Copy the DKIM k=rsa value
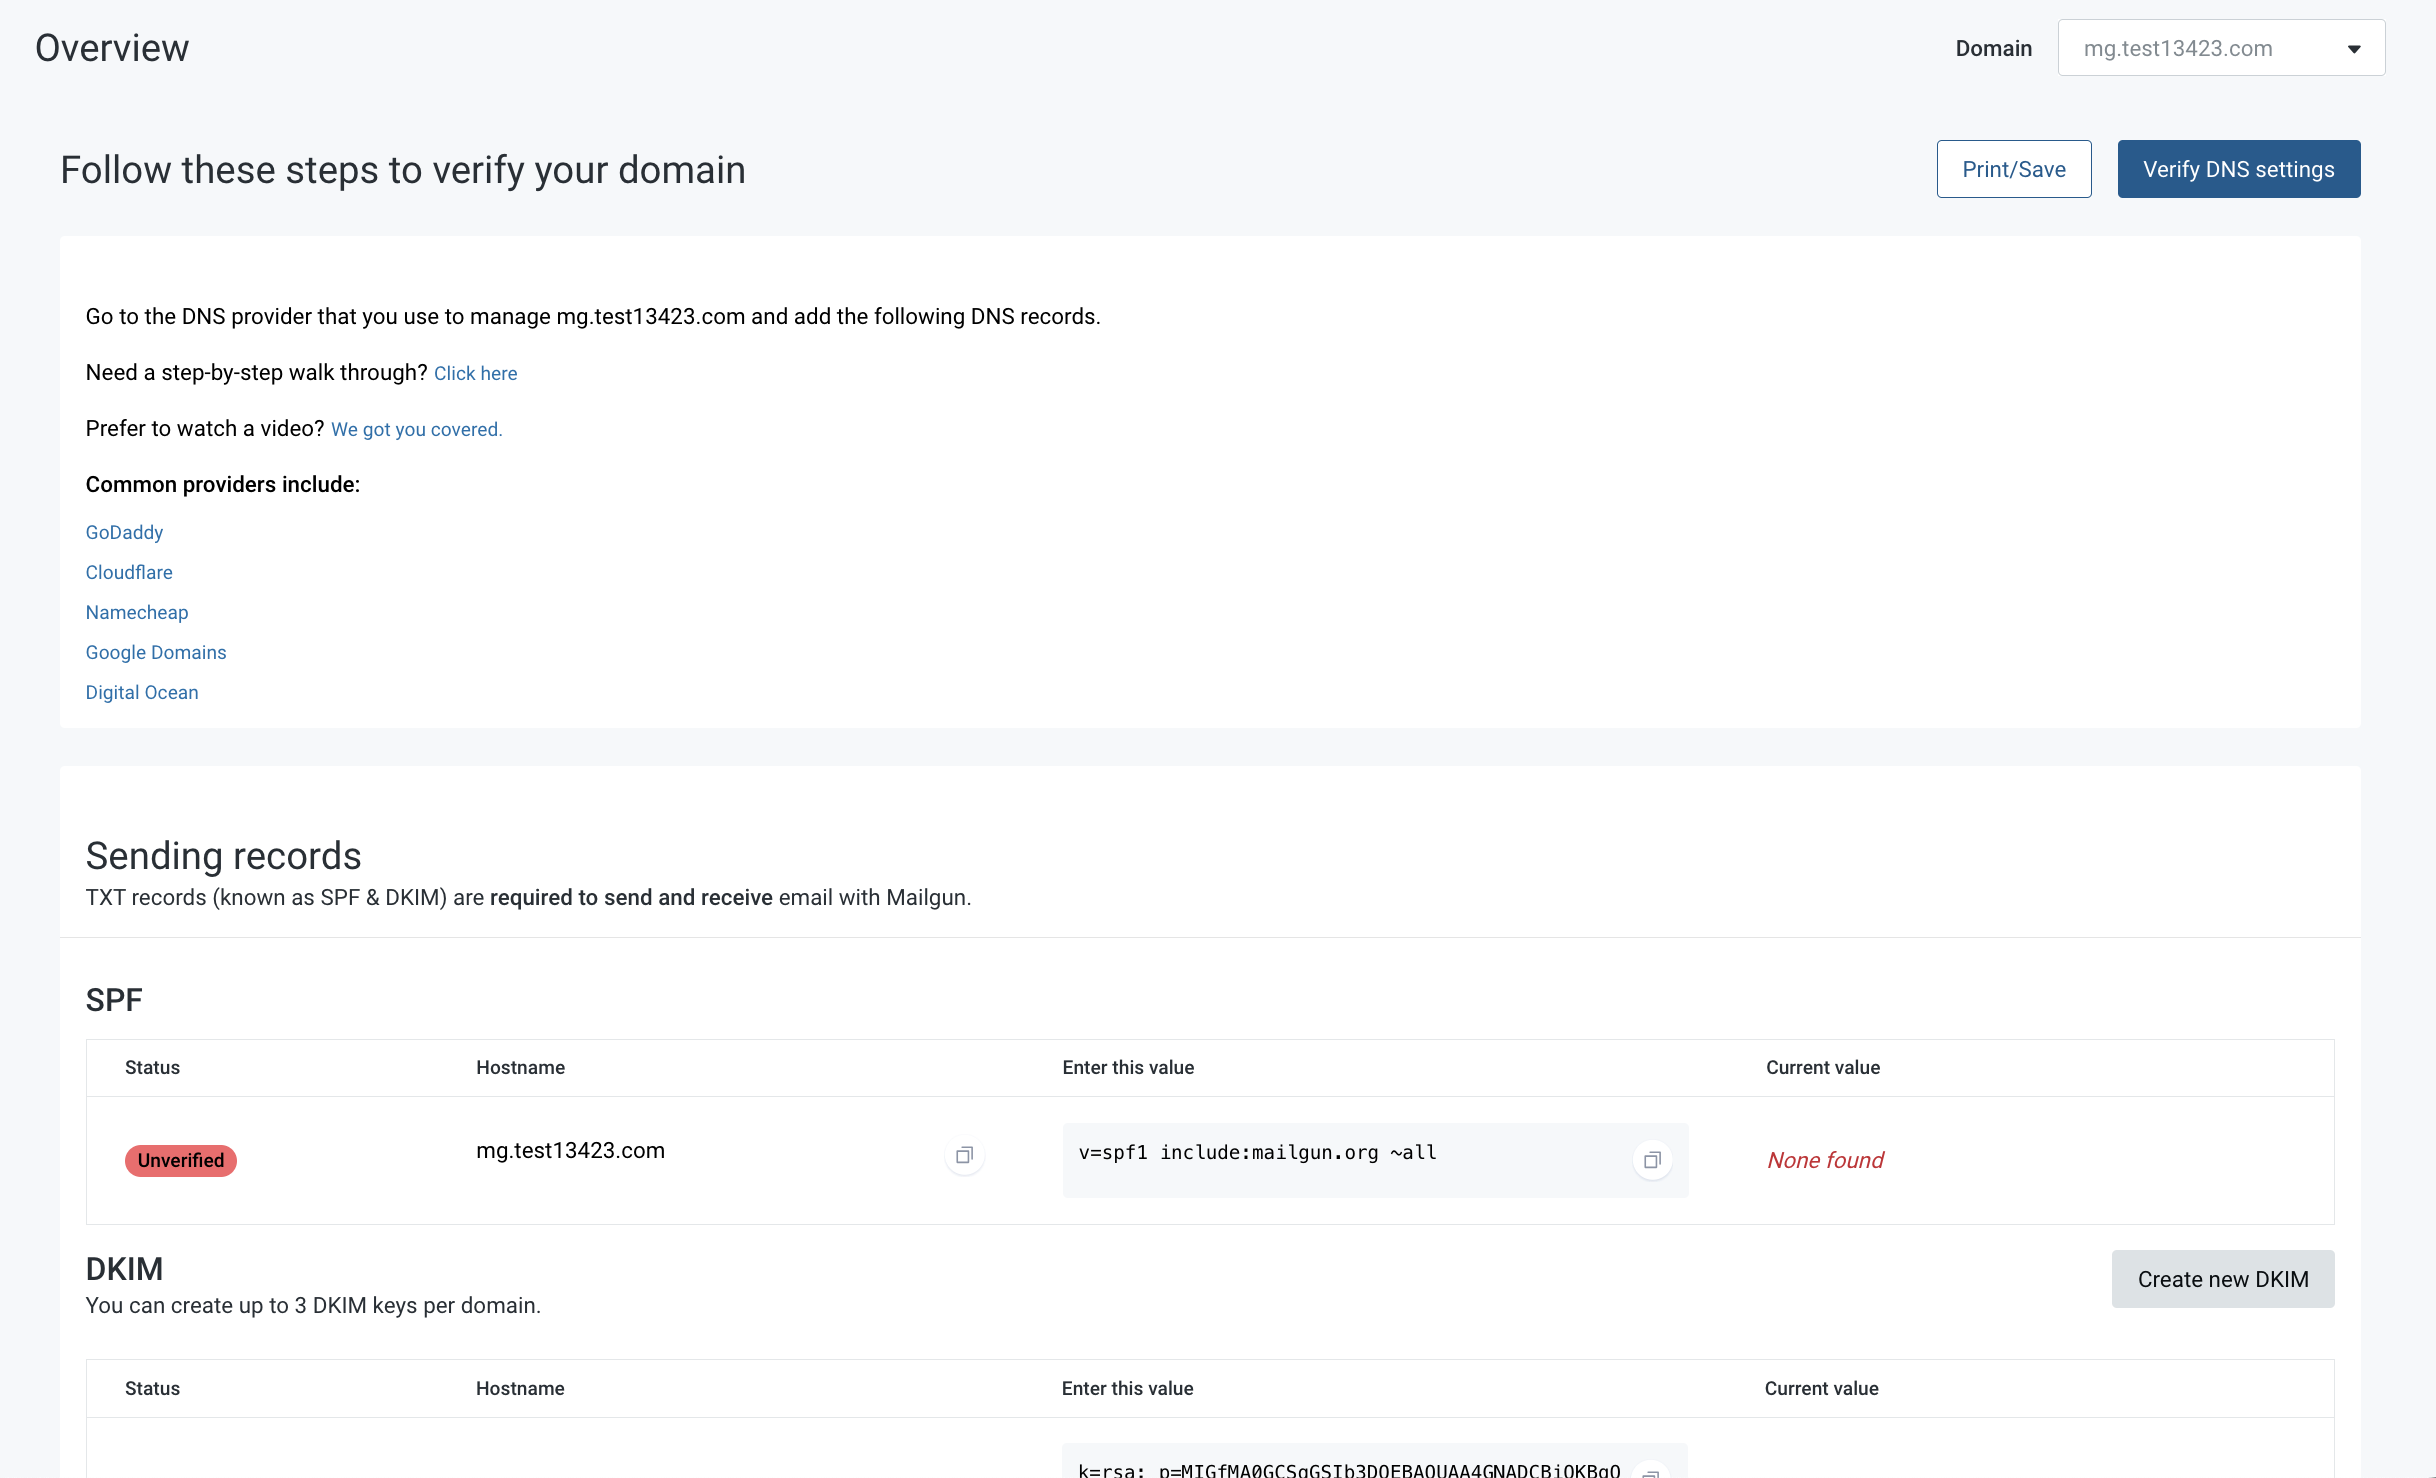The width and height of the screenshot is (2436, 1478). [x=1651, y=1472]
